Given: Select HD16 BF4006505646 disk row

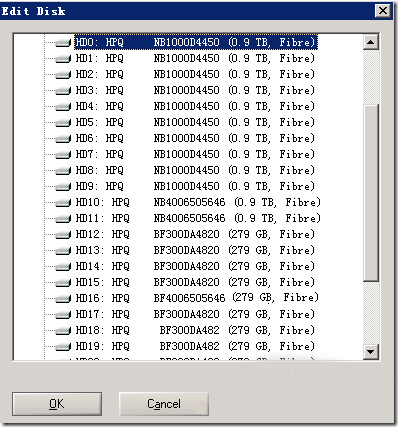Looking at the screenshot, I should point(197,298).
